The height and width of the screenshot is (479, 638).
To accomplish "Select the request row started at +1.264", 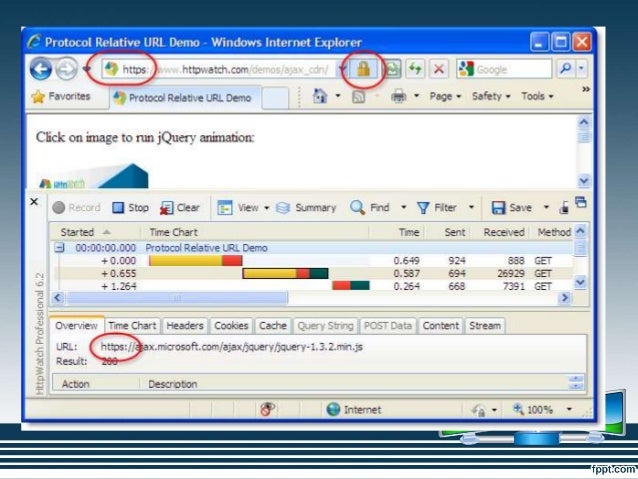I will click(312, 286).
